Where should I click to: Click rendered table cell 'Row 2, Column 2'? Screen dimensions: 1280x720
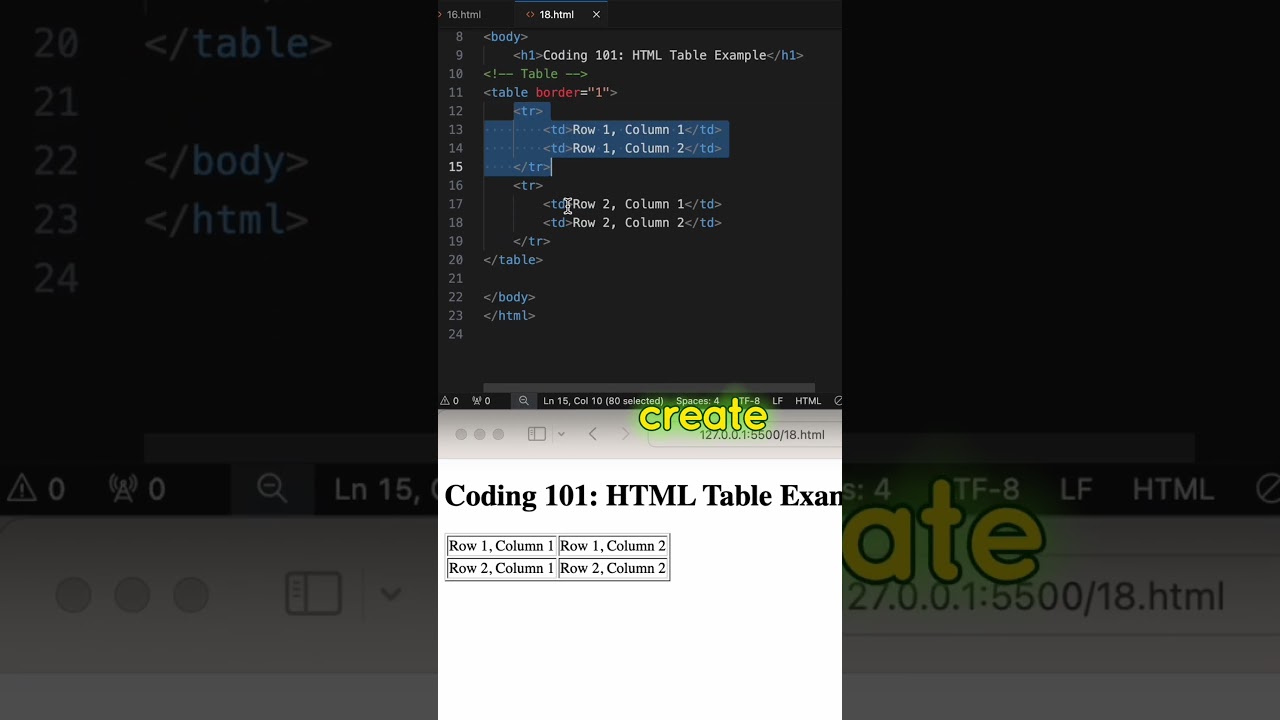[x=613, y=568]
